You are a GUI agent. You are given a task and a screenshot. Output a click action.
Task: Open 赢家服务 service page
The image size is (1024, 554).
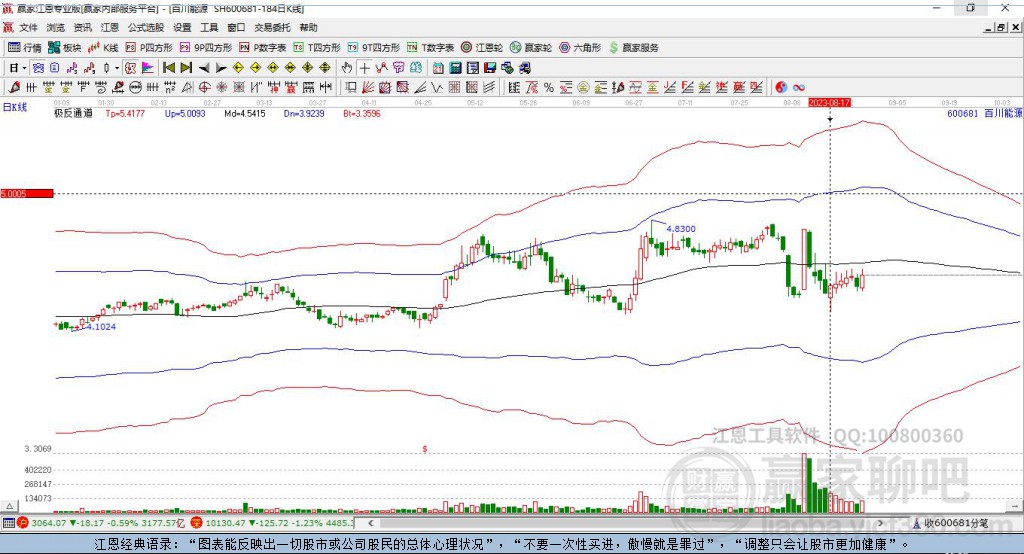pyautogui.click(x=634, y=48)
